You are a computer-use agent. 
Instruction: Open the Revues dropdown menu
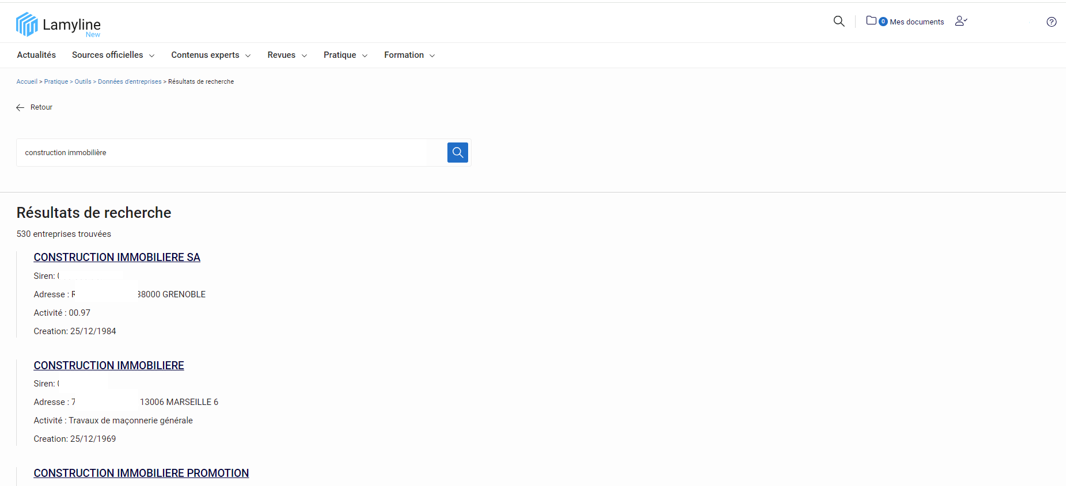[286, 55]
